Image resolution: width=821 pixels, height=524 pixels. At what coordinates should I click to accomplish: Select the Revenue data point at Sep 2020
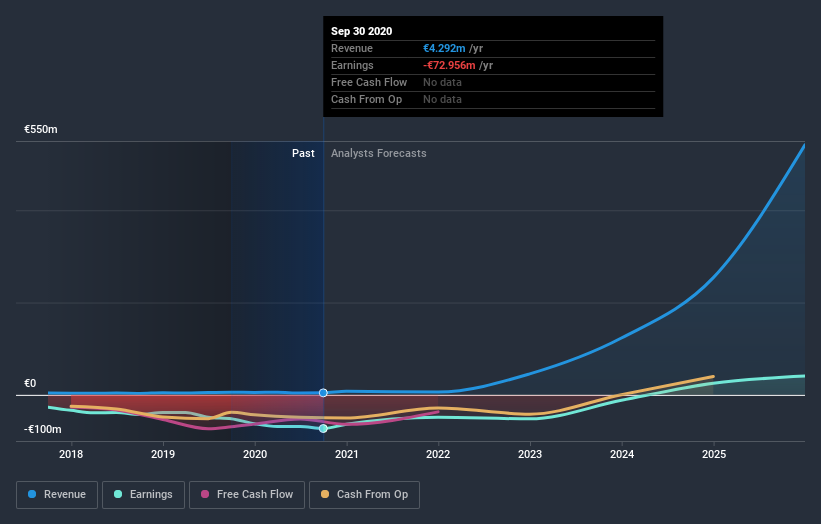click(323, 393)
